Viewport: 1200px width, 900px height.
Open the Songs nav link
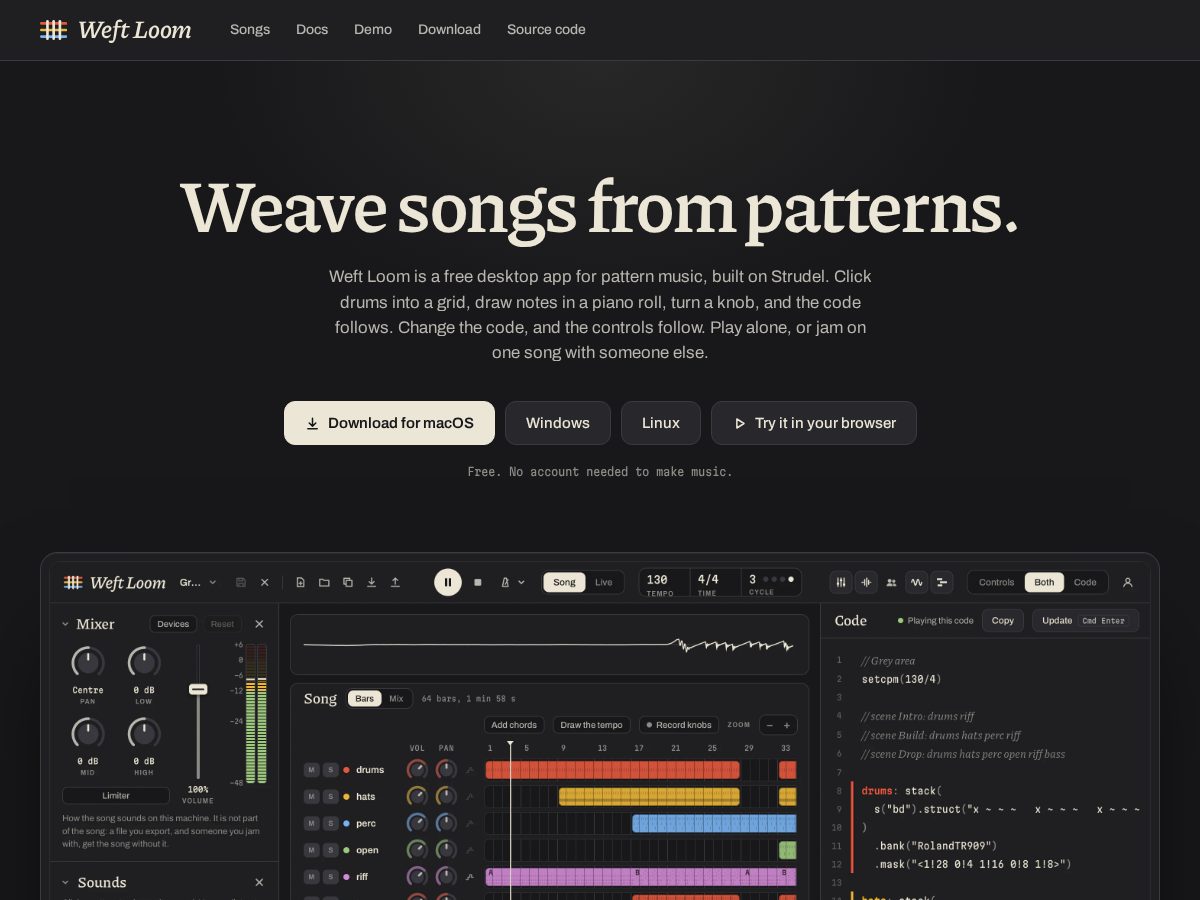(250, 30)
